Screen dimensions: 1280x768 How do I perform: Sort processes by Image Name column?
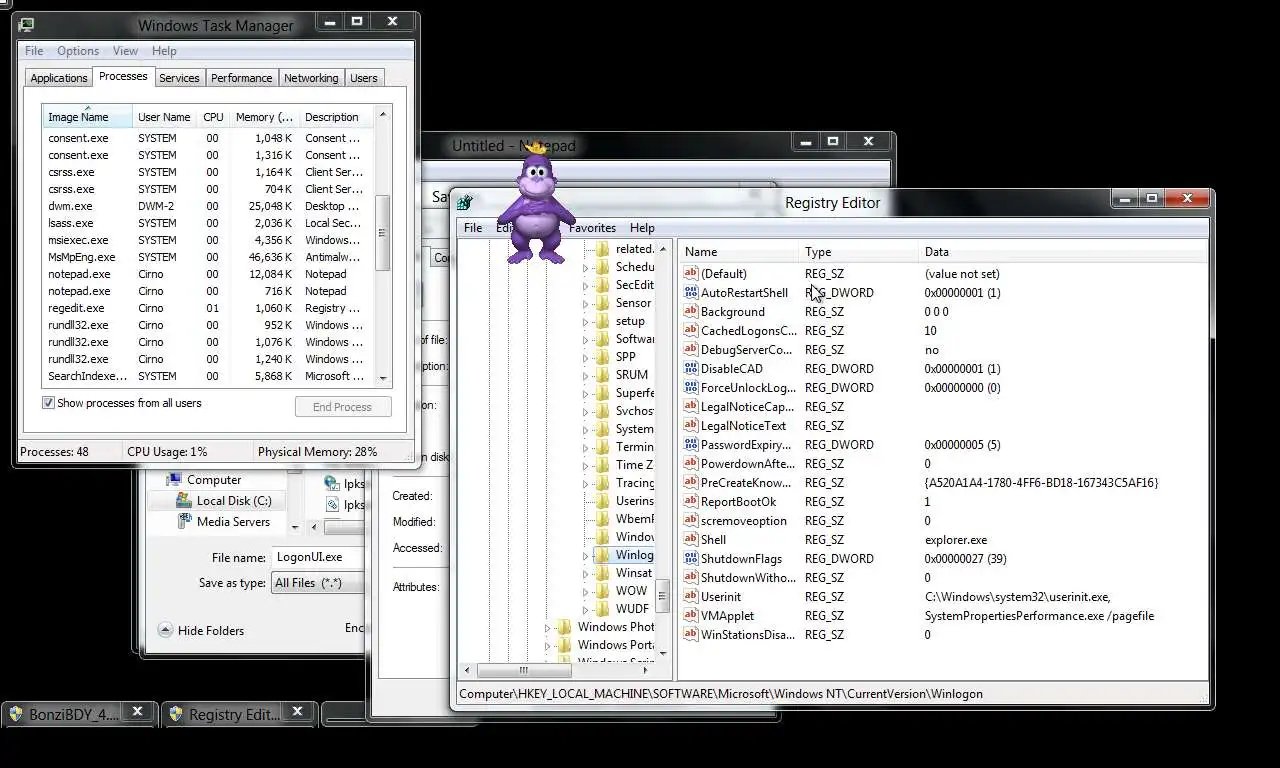pos(87,117)
